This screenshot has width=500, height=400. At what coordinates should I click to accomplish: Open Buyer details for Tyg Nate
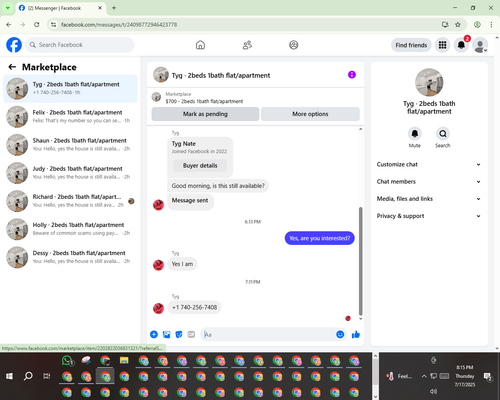tap(200, 166)
